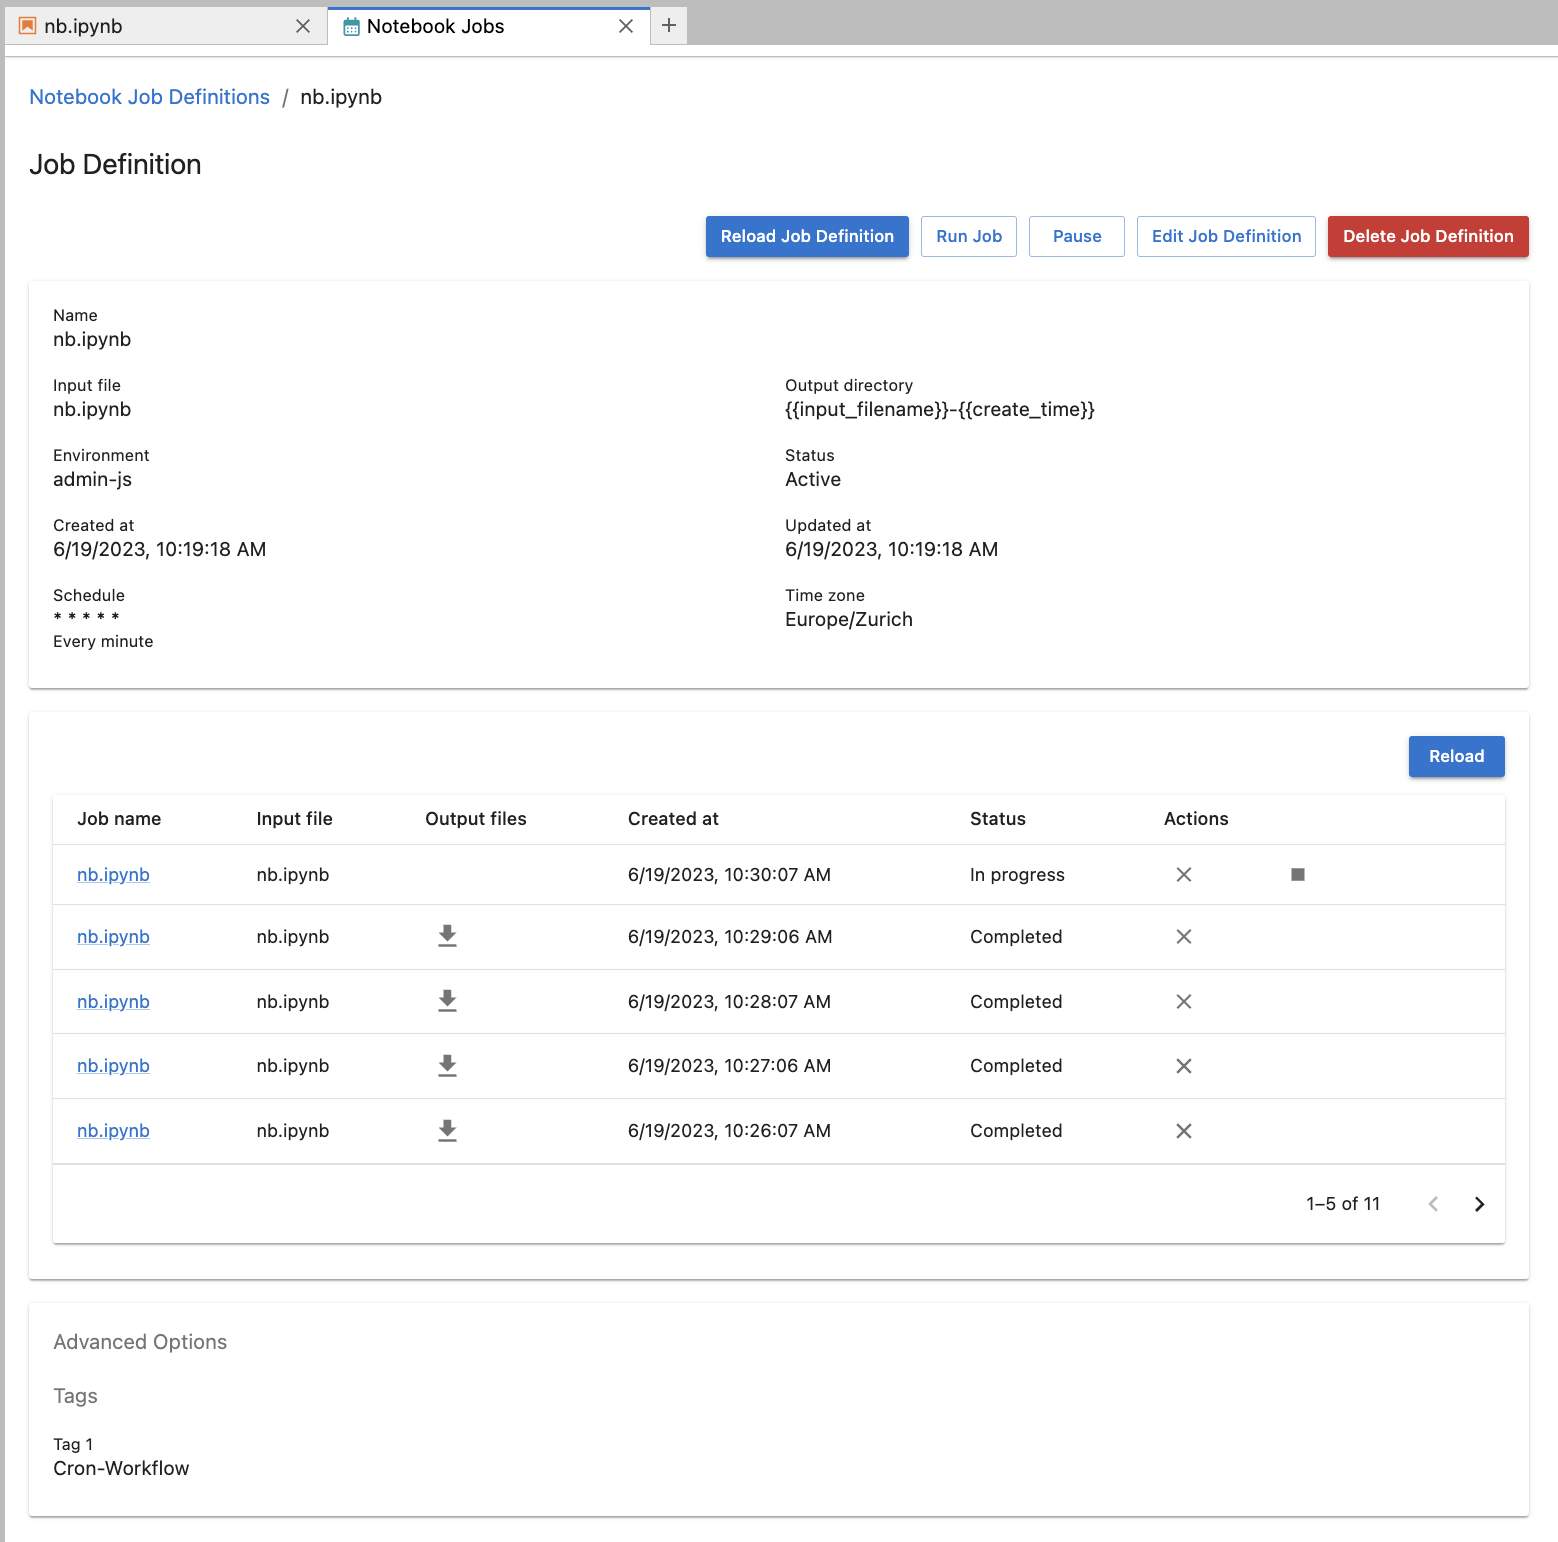Click the Run Job button
The height and width of the screenshot is (1542, 1558).
968,236
